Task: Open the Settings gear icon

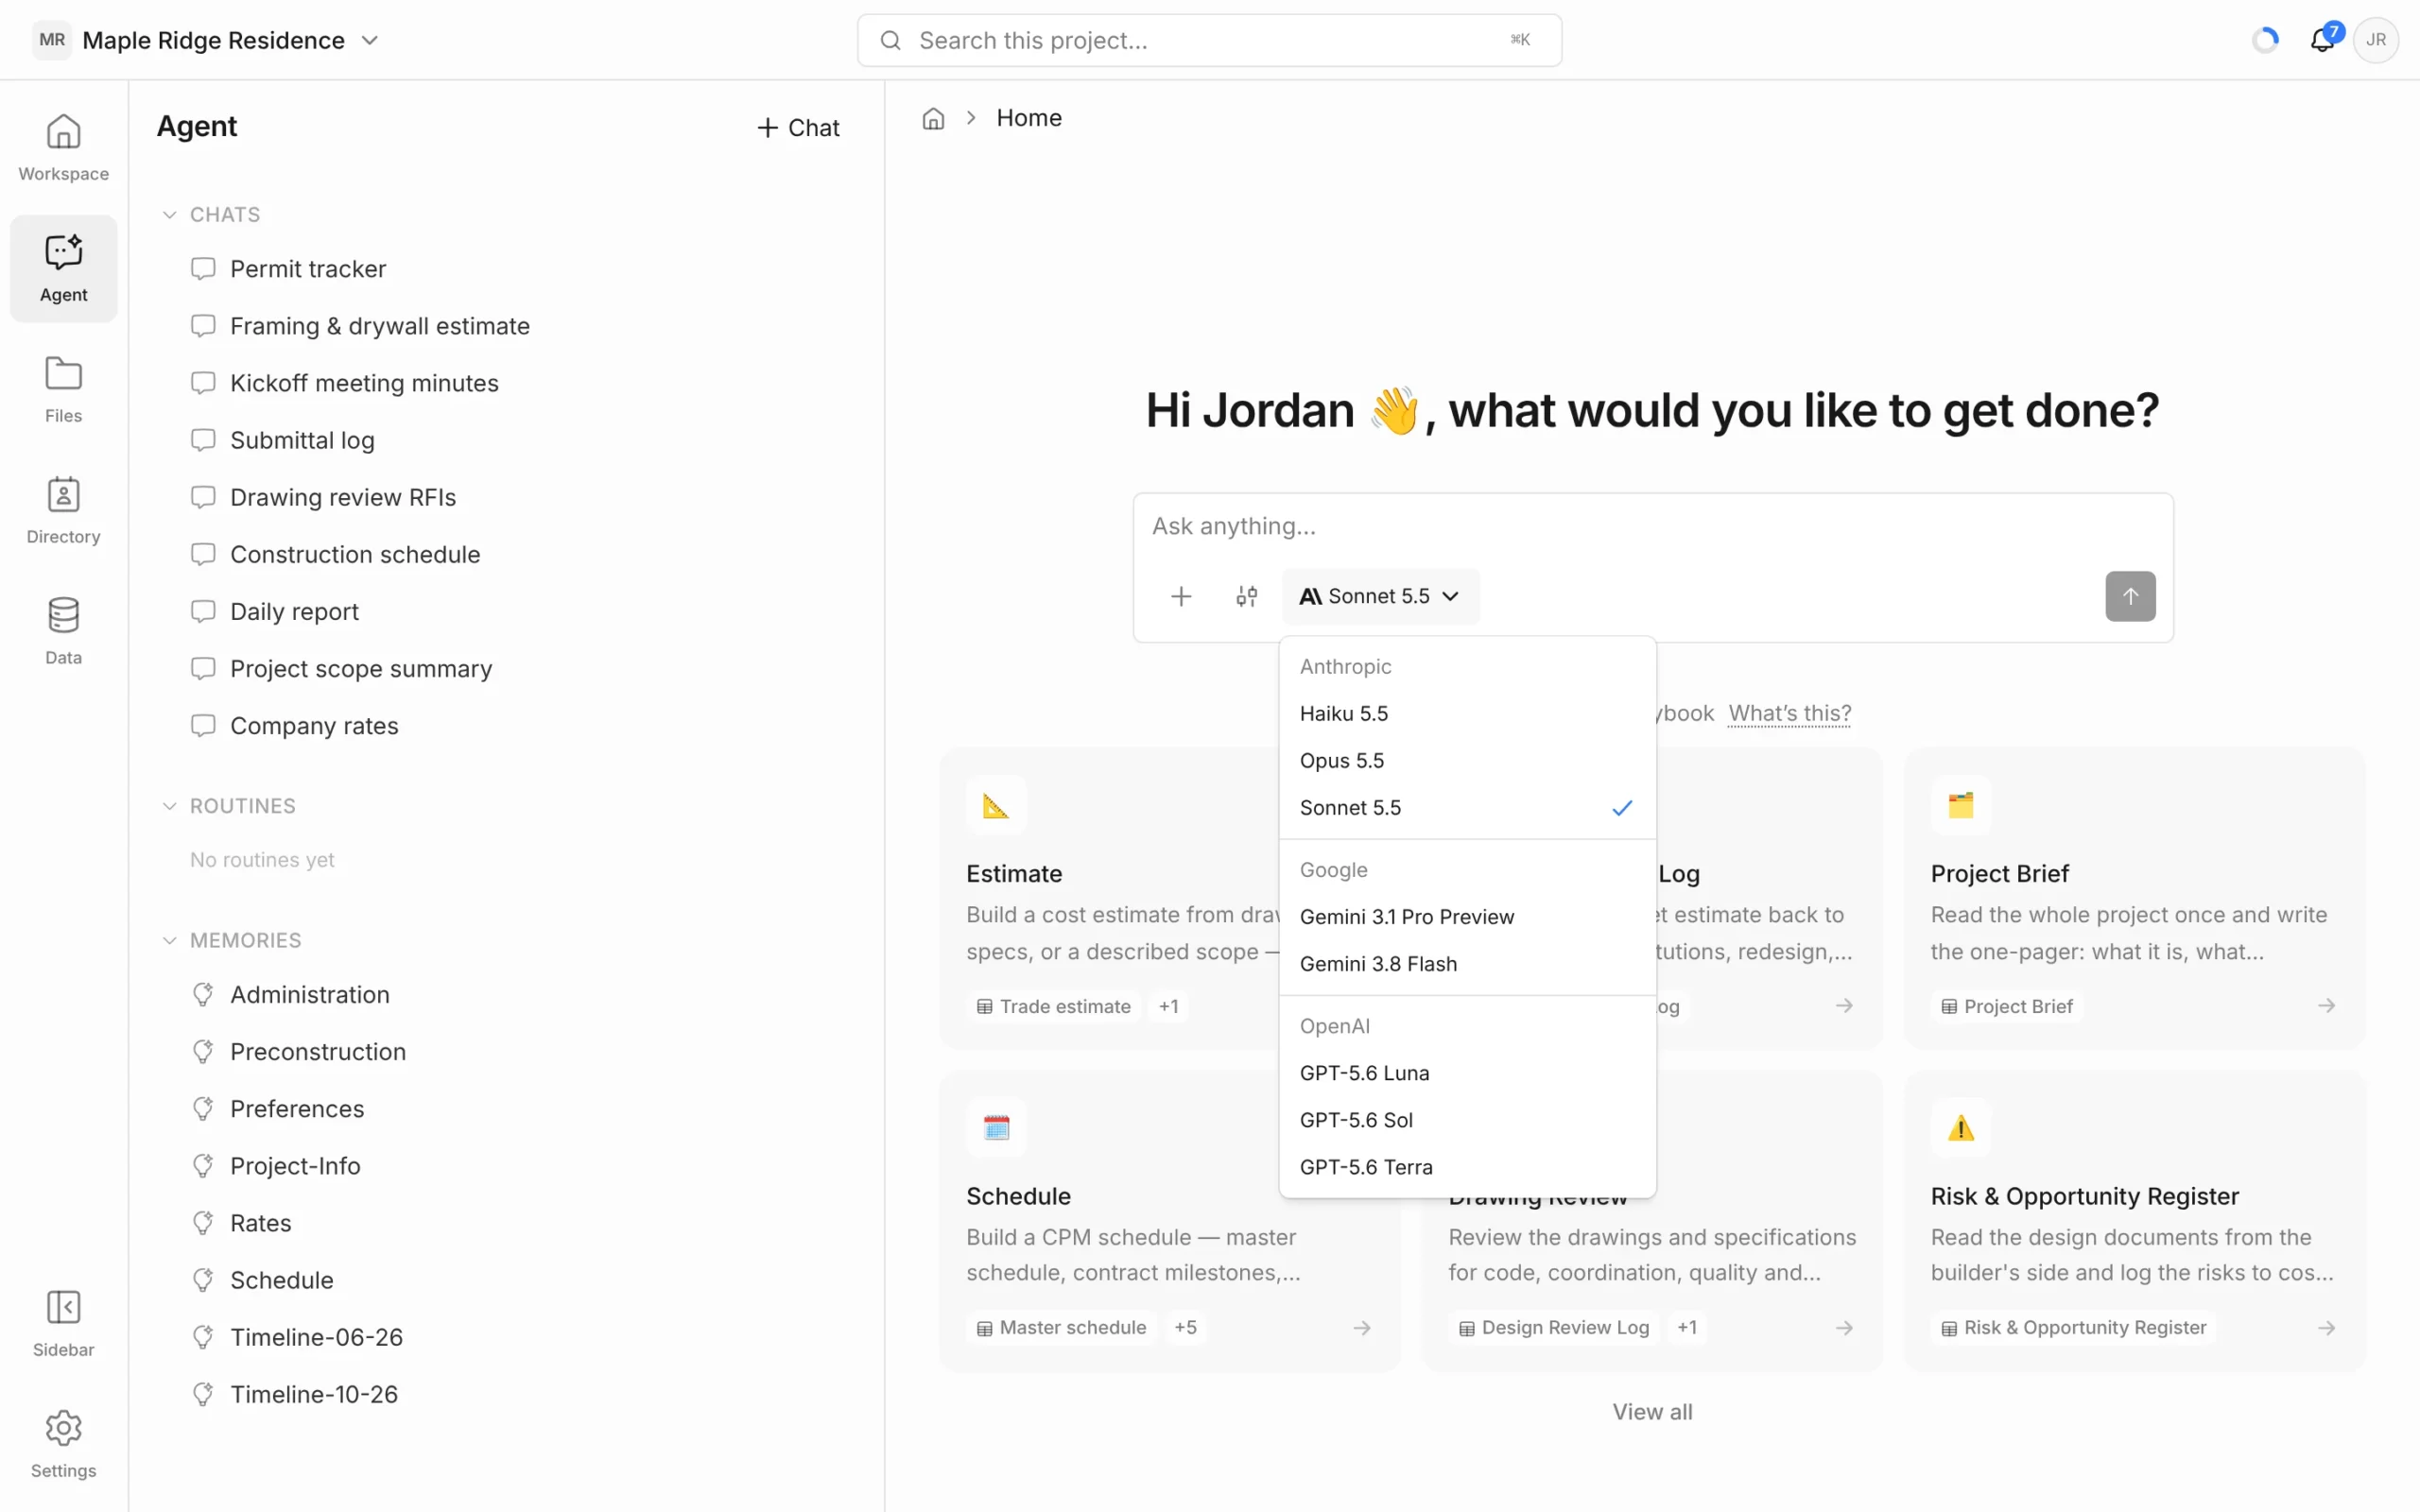Action: 63,1444
